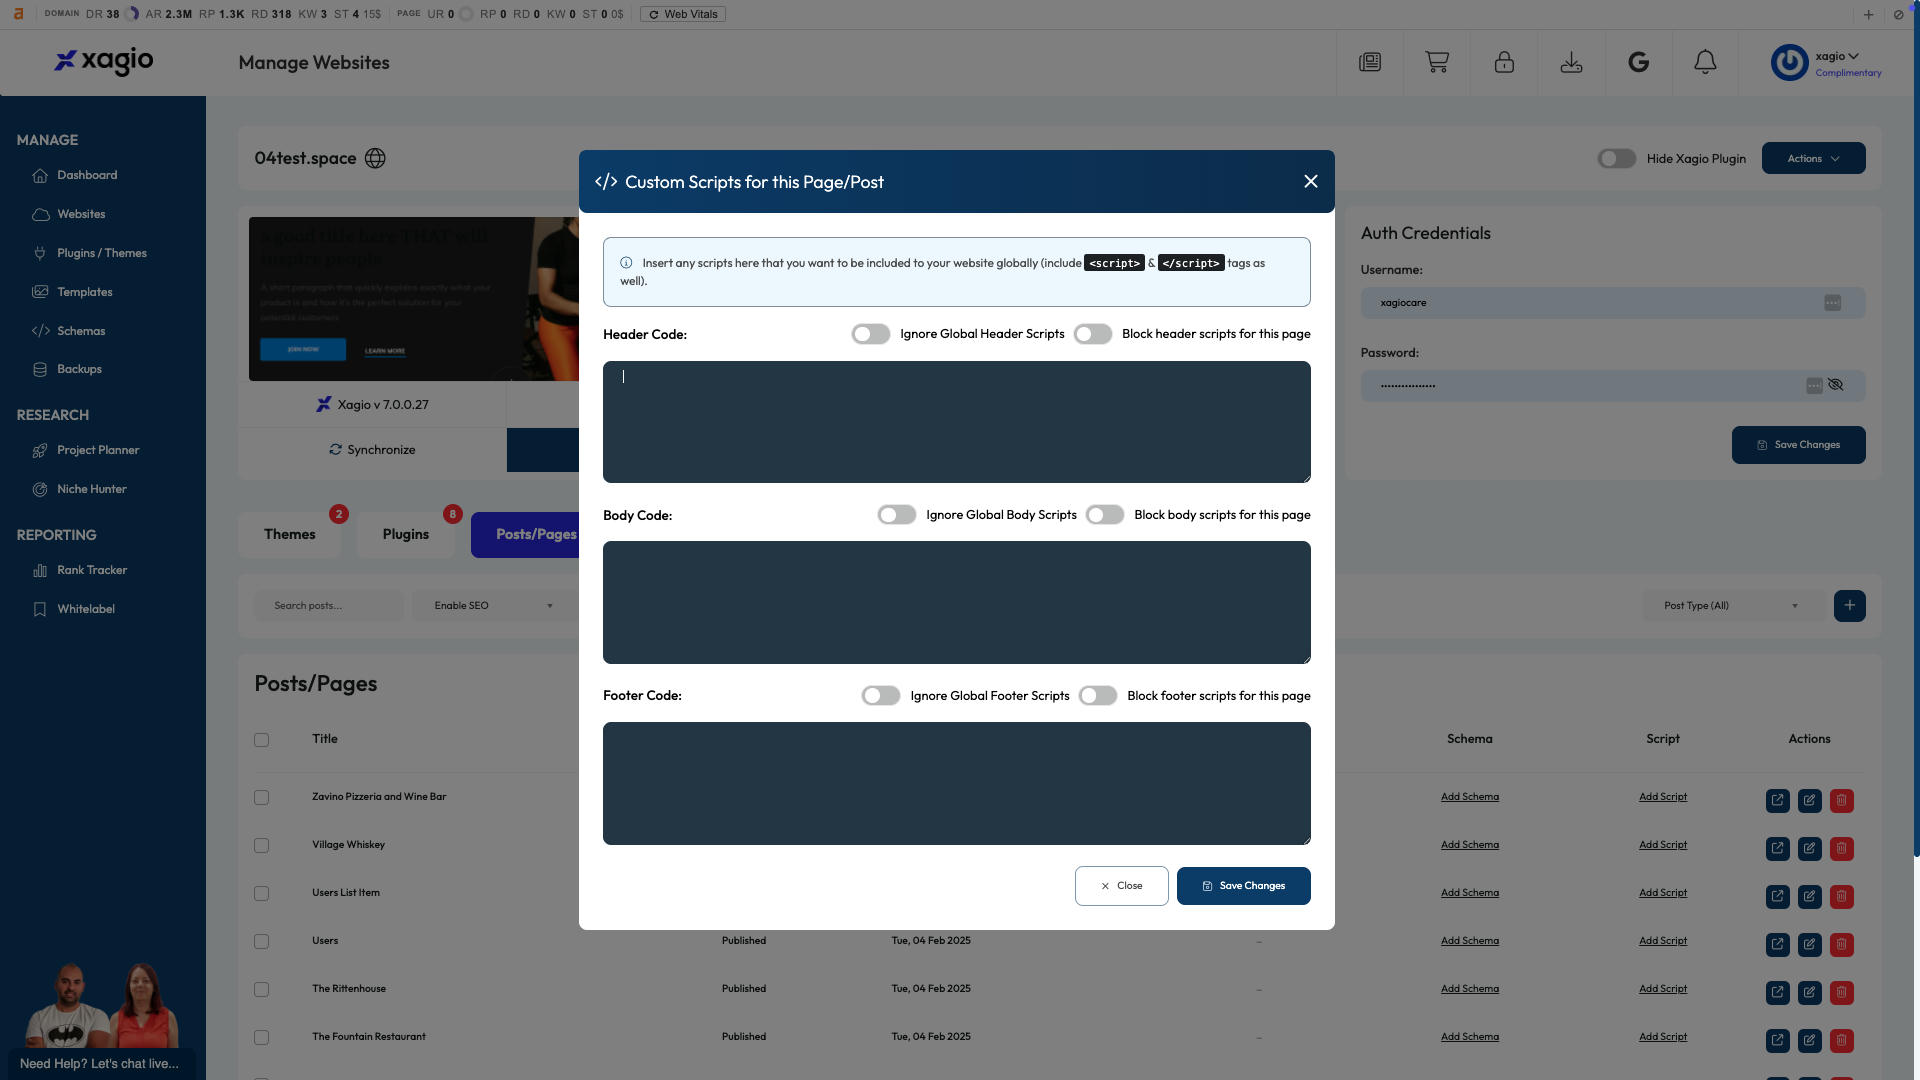Switch to the Plugins tab
Image resolution: width=1920 pixels, height=1080 pixels.
[405, 534]
